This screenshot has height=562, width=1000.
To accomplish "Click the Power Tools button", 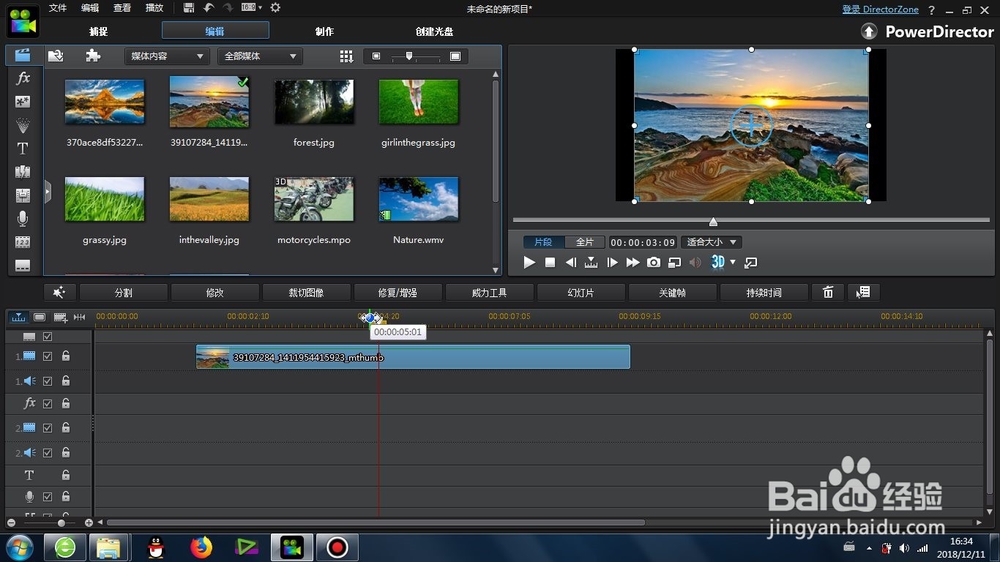I will (489, 292).
